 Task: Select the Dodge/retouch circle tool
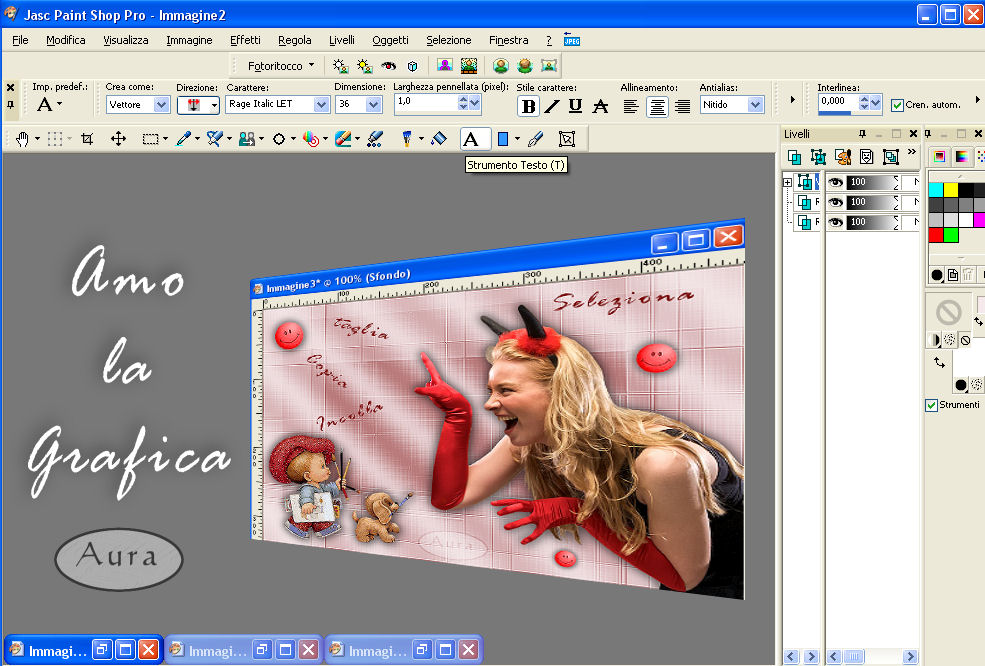click(x=279, y=139)
